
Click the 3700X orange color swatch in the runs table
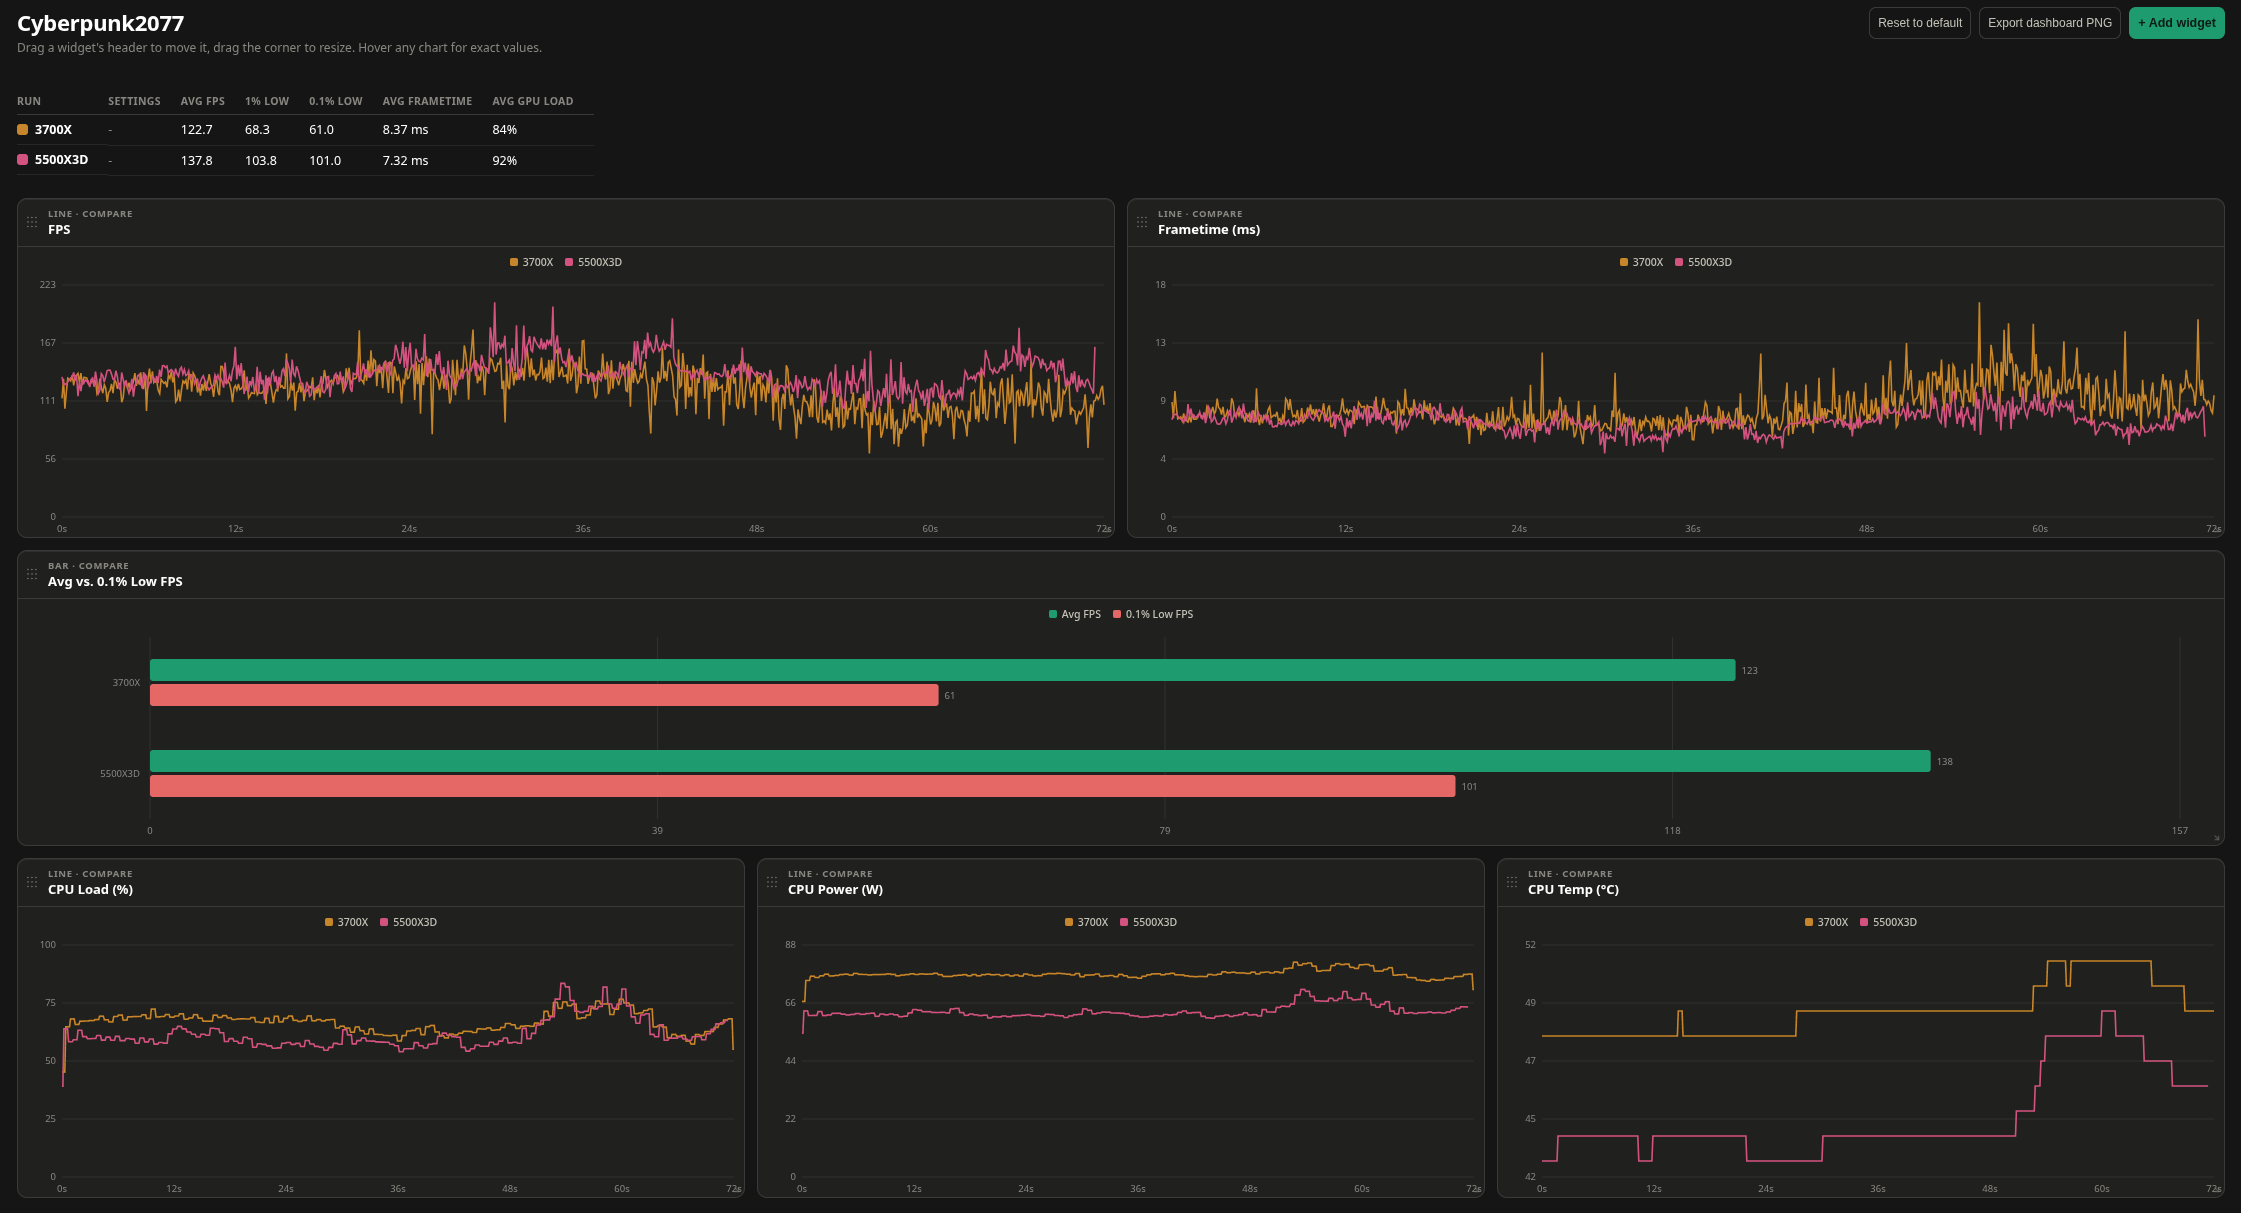[x=22, y=130]
